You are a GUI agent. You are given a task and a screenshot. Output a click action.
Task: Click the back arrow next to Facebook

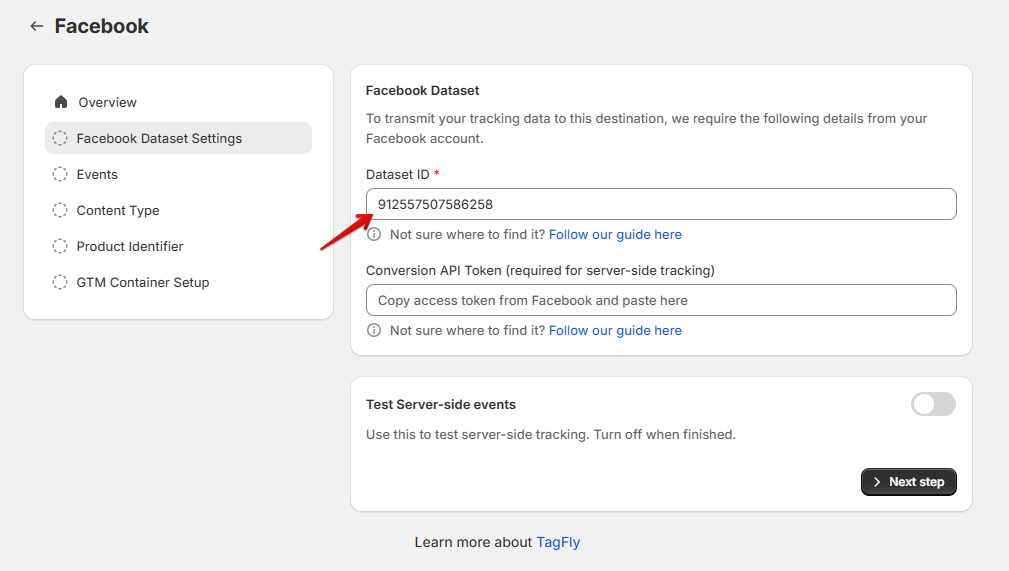point(37,27)
